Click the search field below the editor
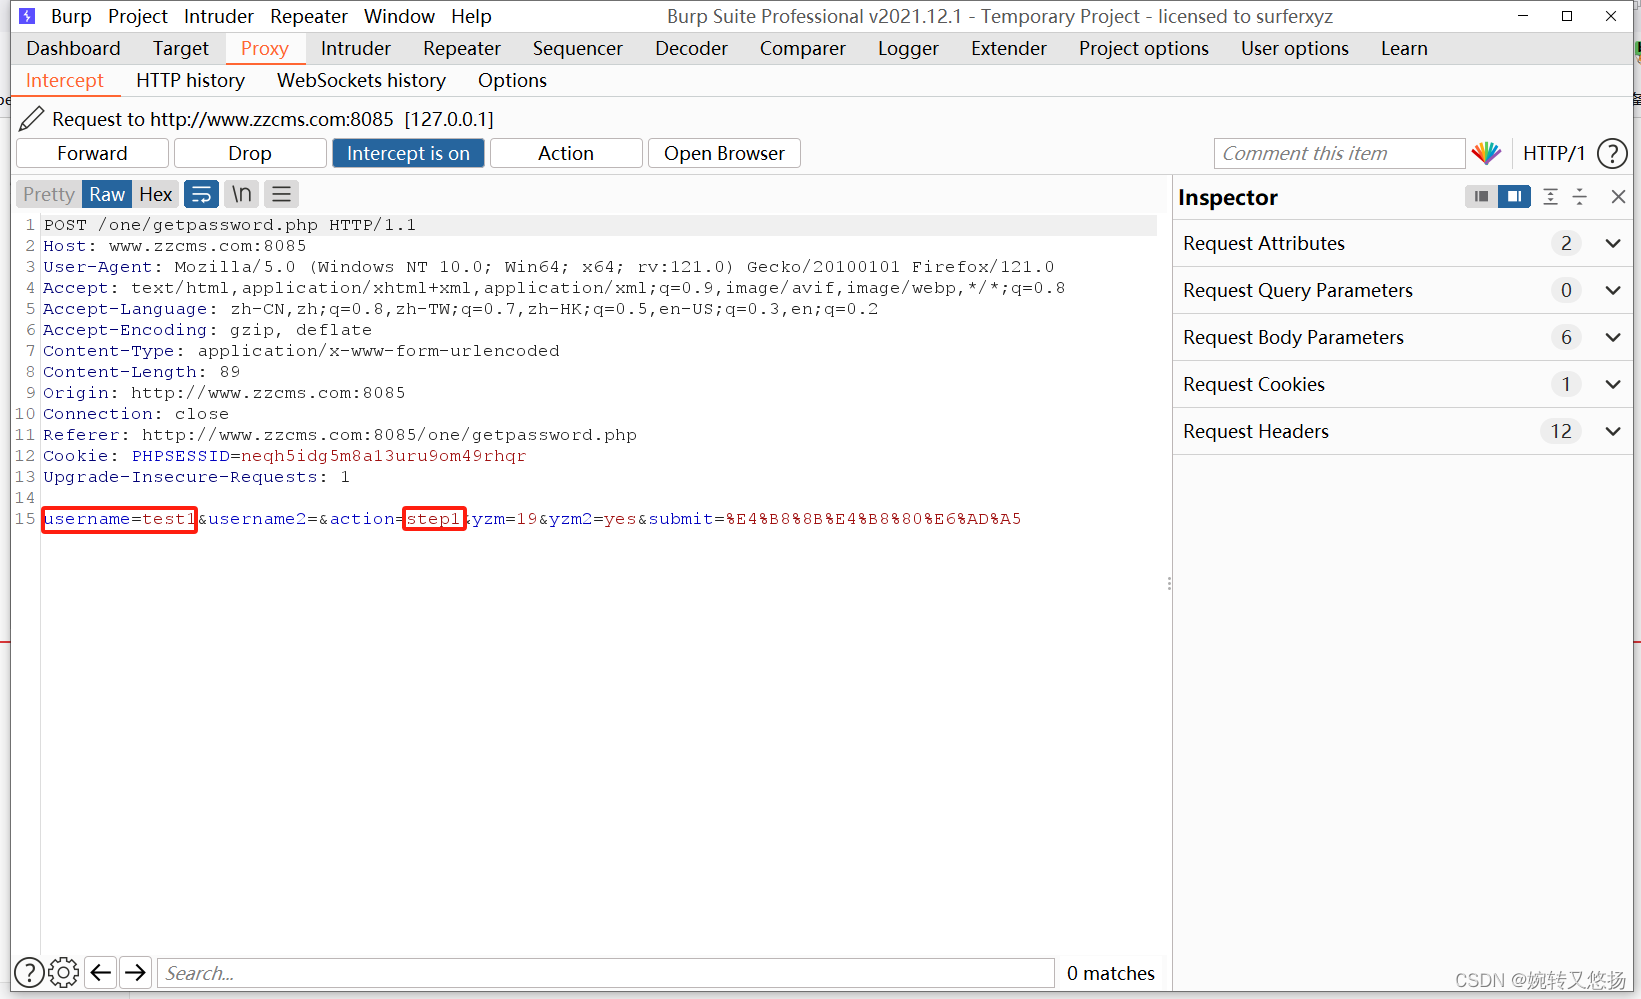Viewport: 1641px width, 999px height. (605, 972)
